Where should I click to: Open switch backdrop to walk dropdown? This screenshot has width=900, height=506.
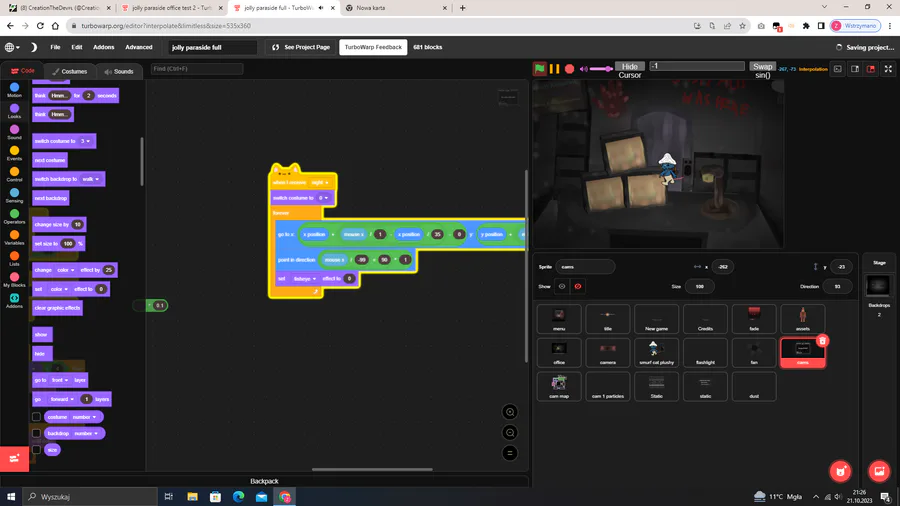pos(91,179)
